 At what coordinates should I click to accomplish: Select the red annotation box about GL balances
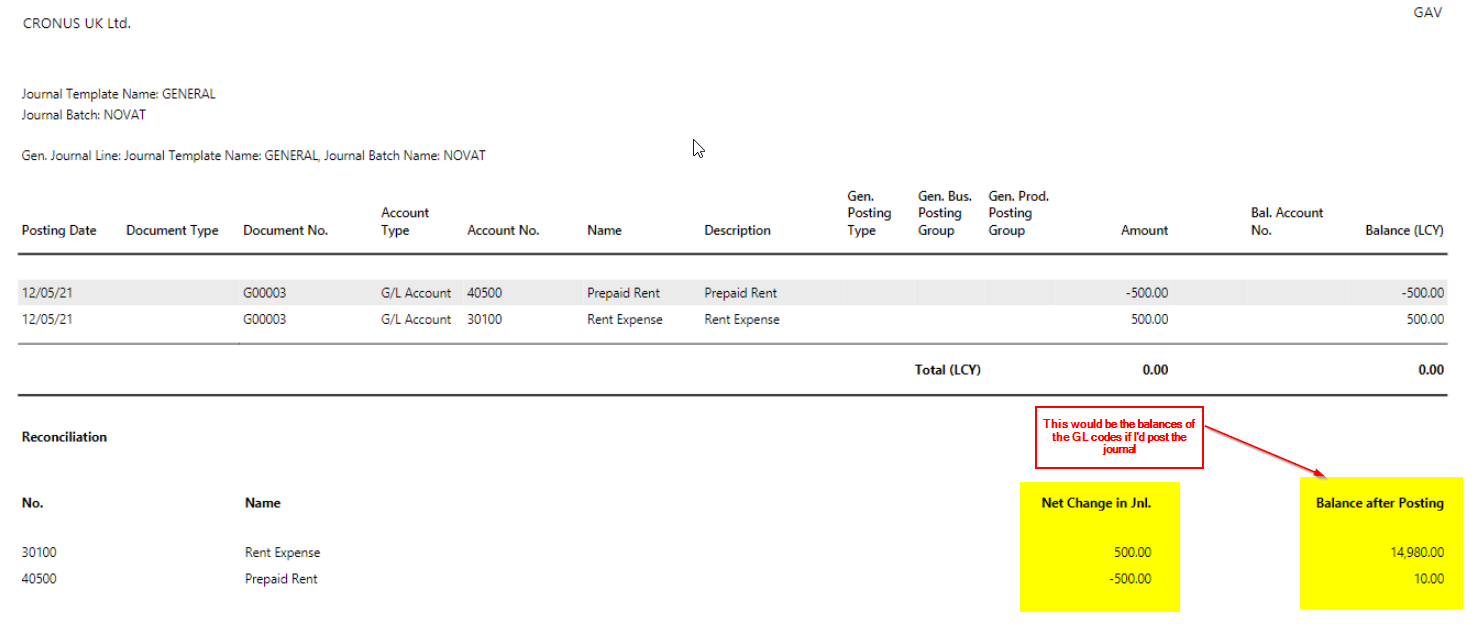point(1119,437)
